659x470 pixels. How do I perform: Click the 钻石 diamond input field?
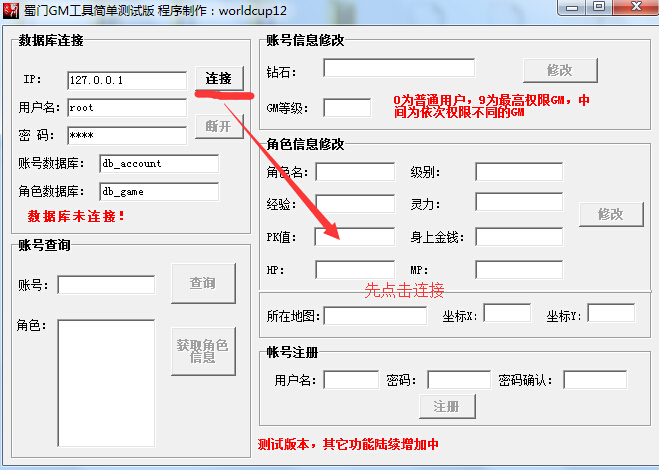[x=398, y=69]
